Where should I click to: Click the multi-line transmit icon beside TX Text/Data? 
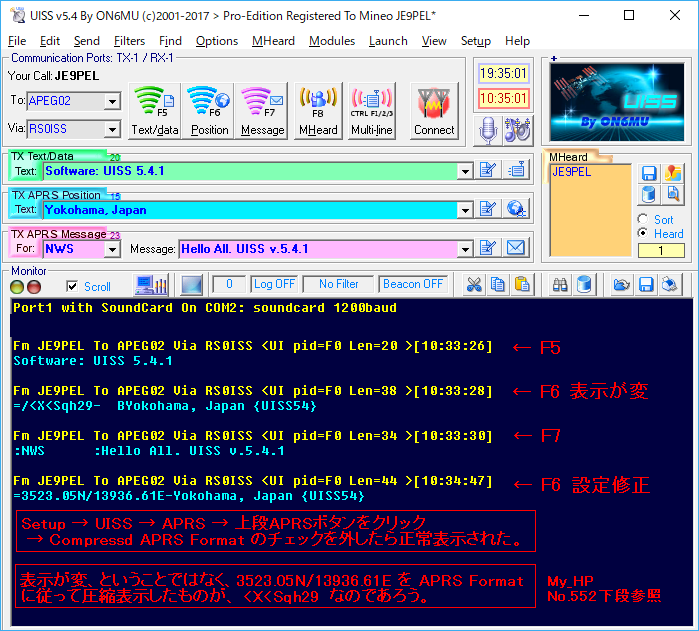517,170
